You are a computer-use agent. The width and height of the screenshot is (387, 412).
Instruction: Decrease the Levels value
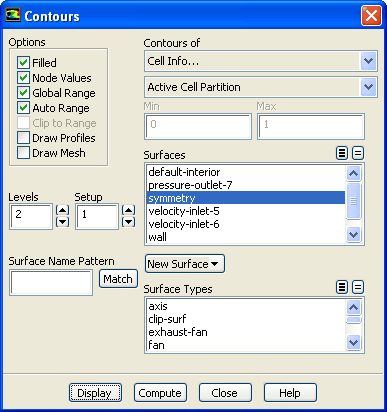pyautogui.click(x=62, y=222)
